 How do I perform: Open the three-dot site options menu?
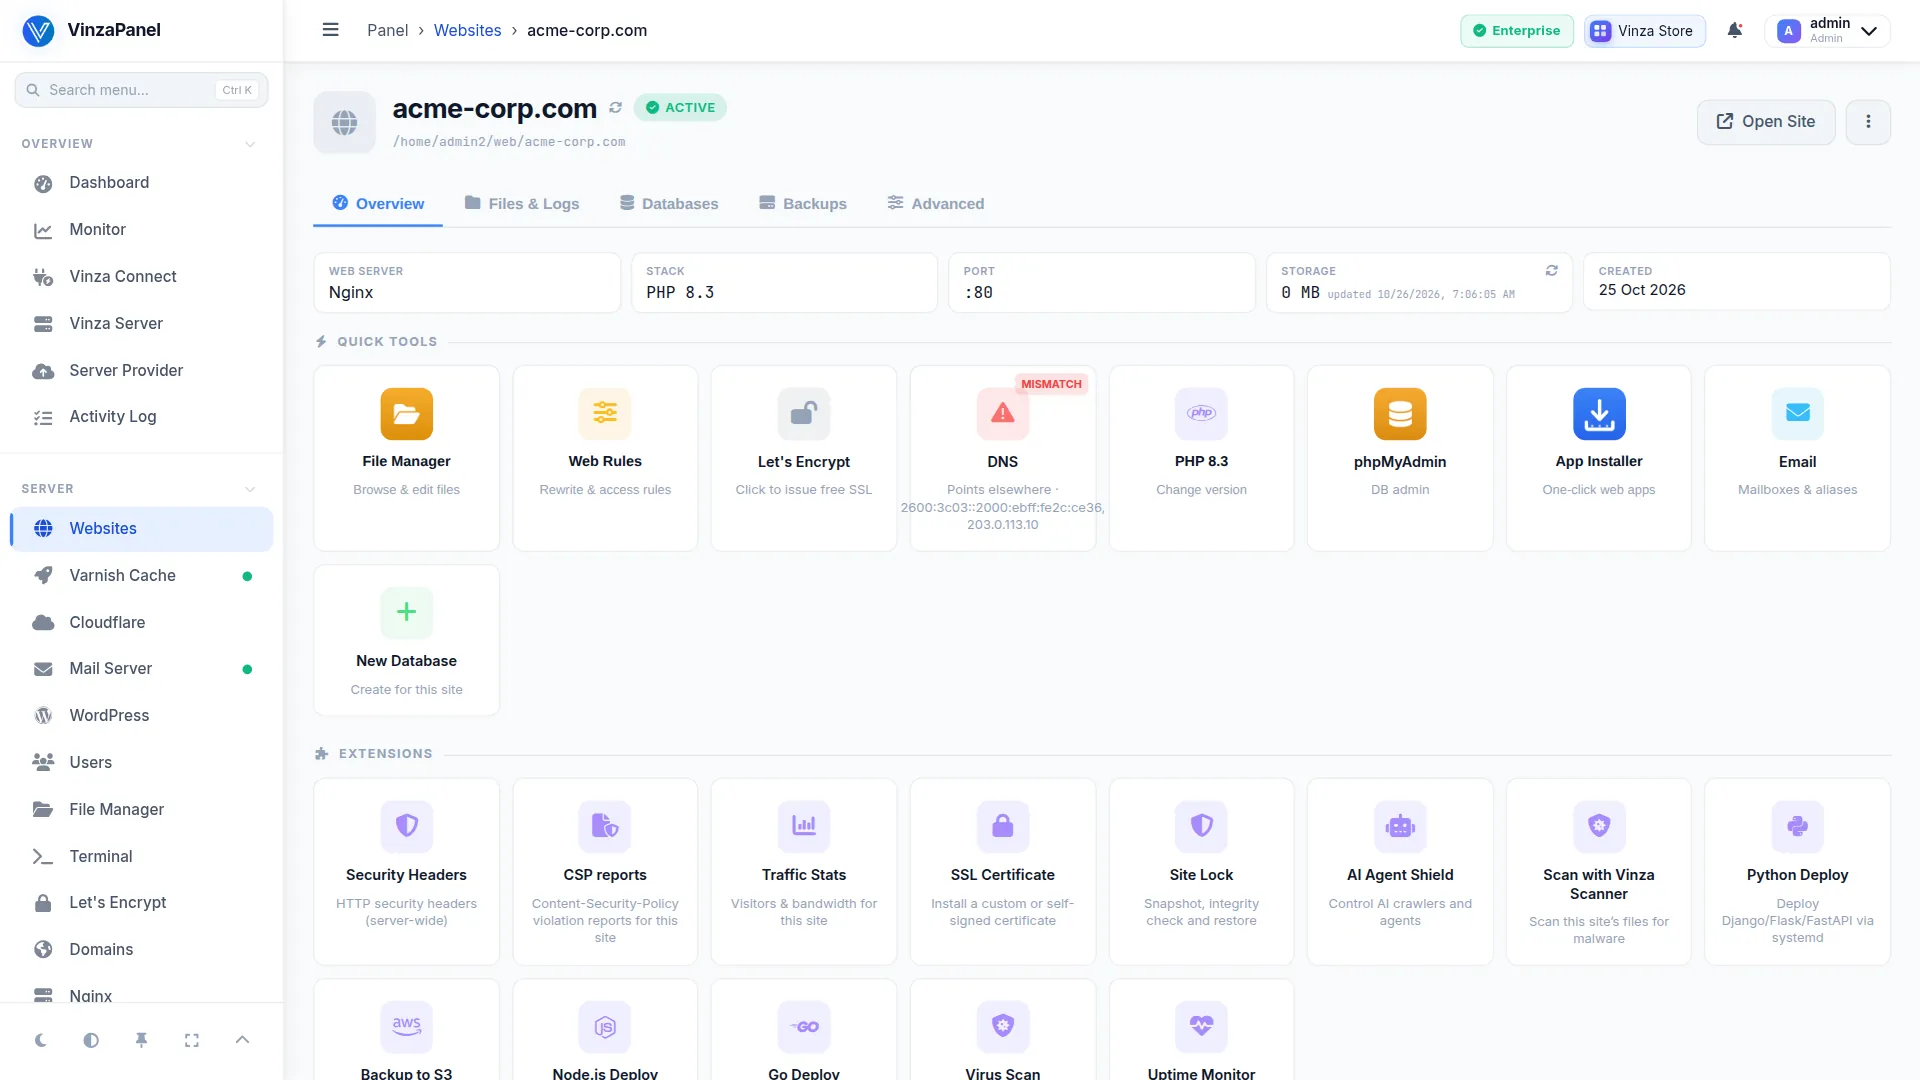[x=1868, y=122]
